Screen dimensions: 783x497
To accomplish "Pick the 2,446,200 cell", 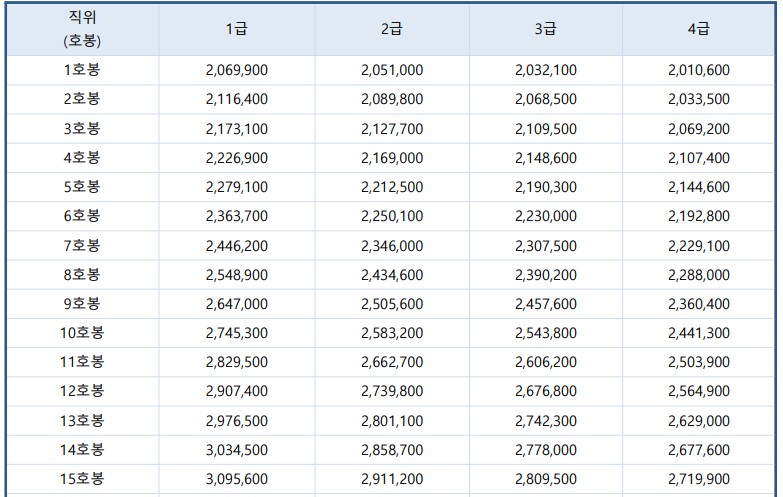I will point(237,246).
